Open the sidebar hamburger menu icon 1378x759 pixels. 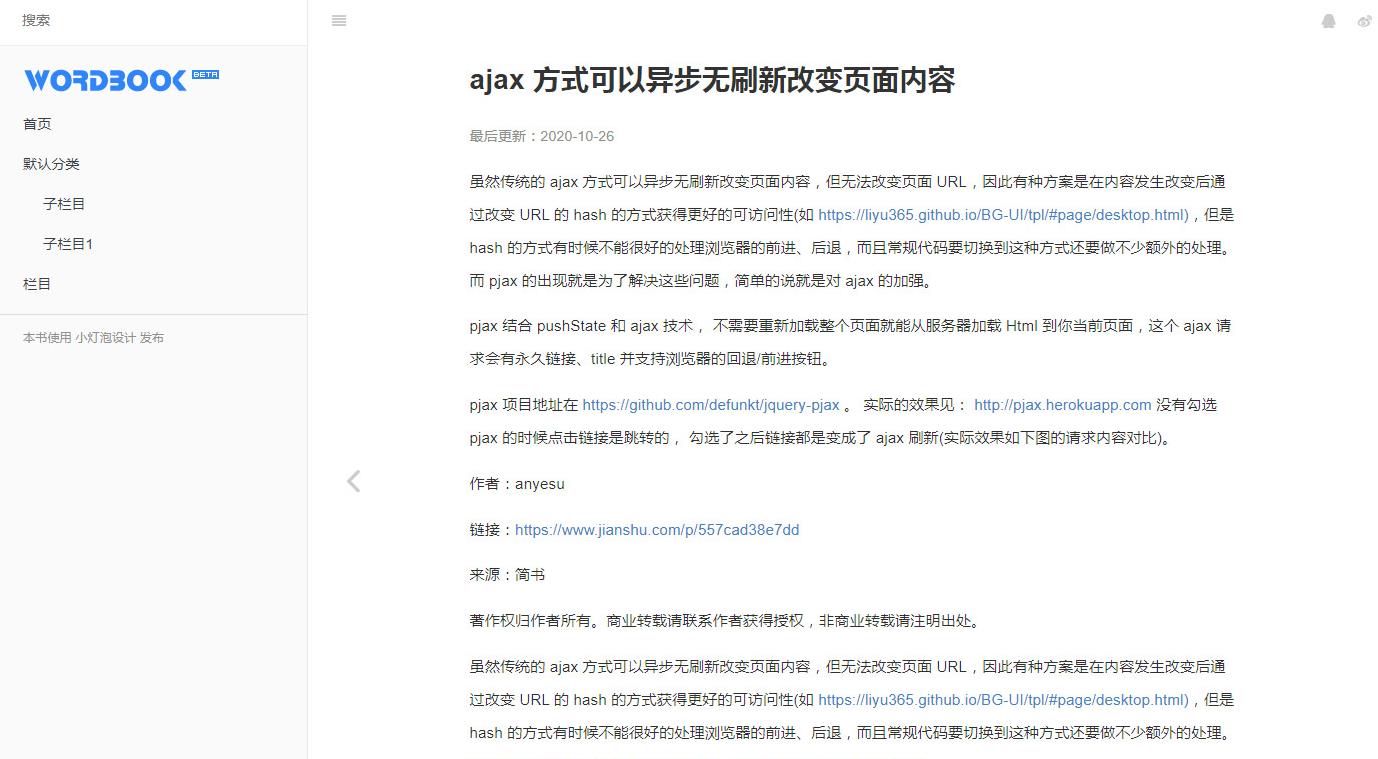click(x=338, y=21)
